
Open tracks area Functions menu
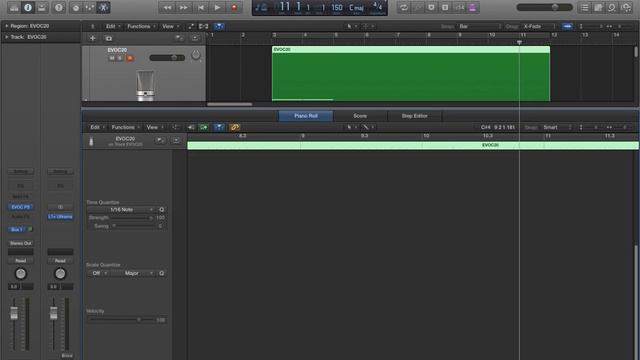(x=141, y=27)
